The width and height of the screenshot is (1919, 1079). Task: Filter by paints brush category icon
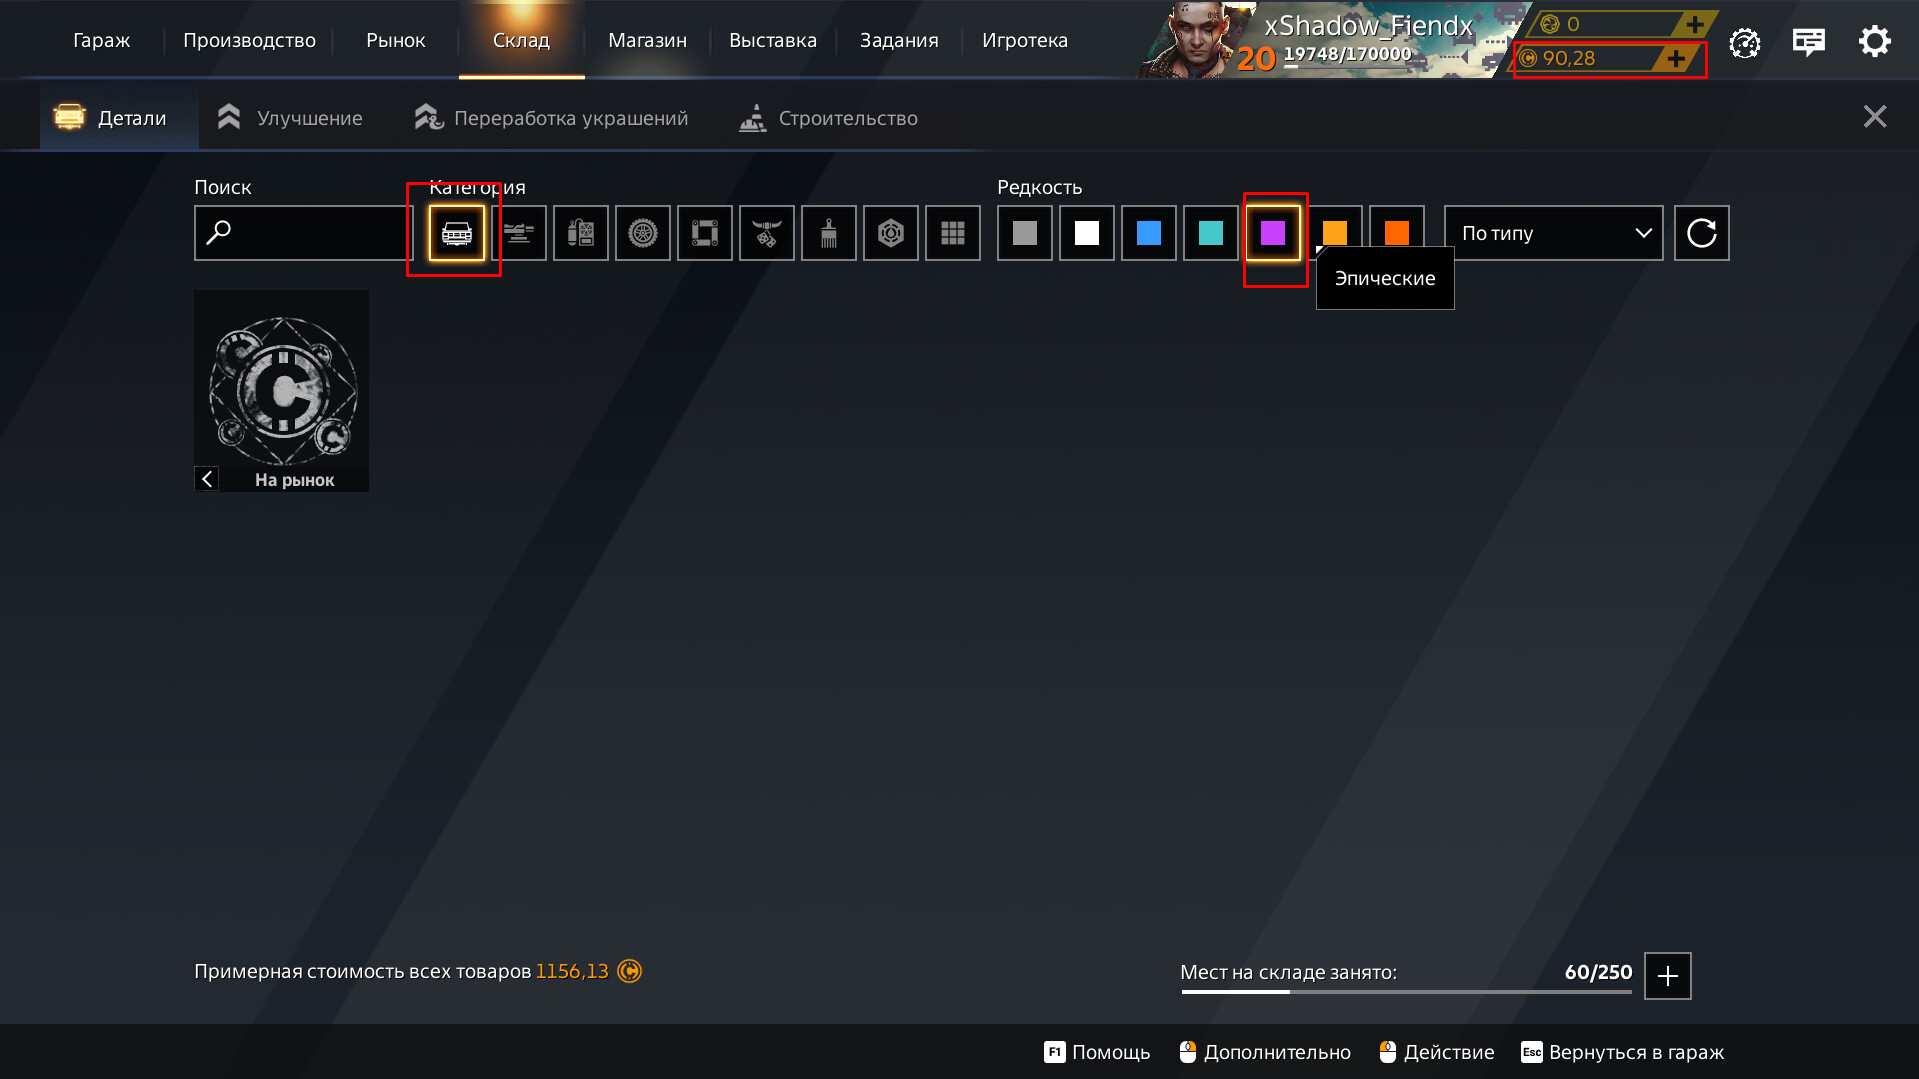coord(829,233)
